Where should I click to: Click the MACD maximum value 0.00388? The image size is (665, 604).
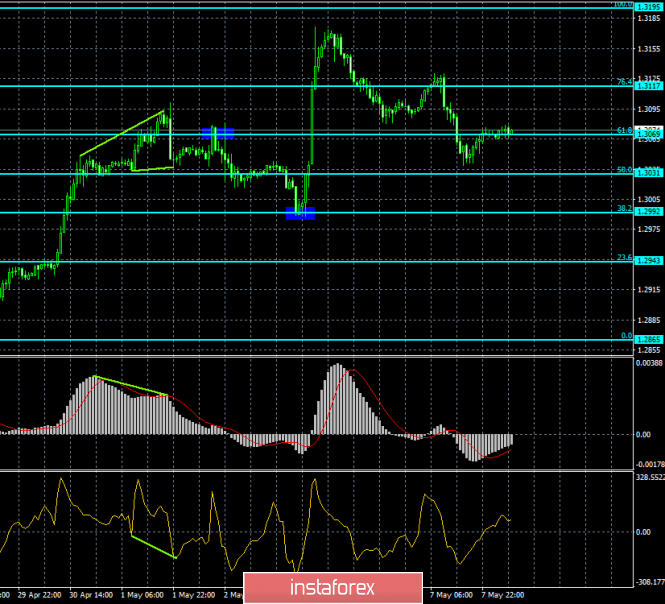point(649,363)
